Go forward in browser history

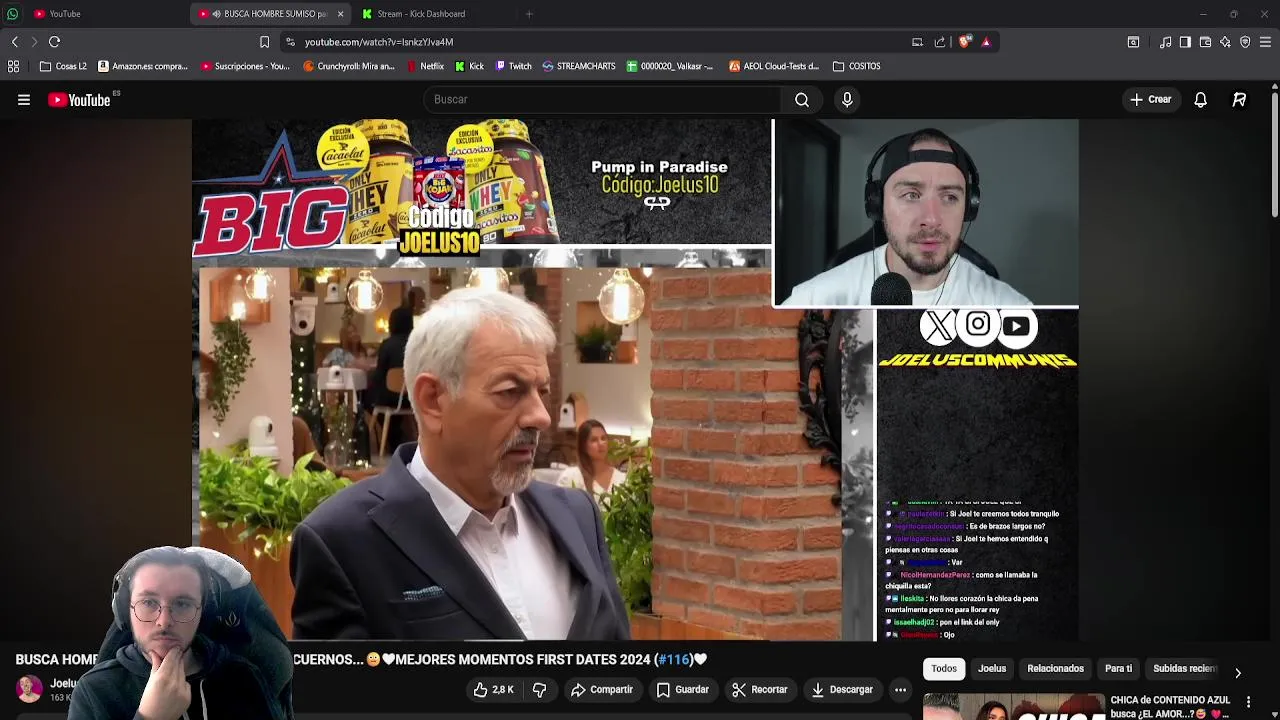[x=34, y=42]
